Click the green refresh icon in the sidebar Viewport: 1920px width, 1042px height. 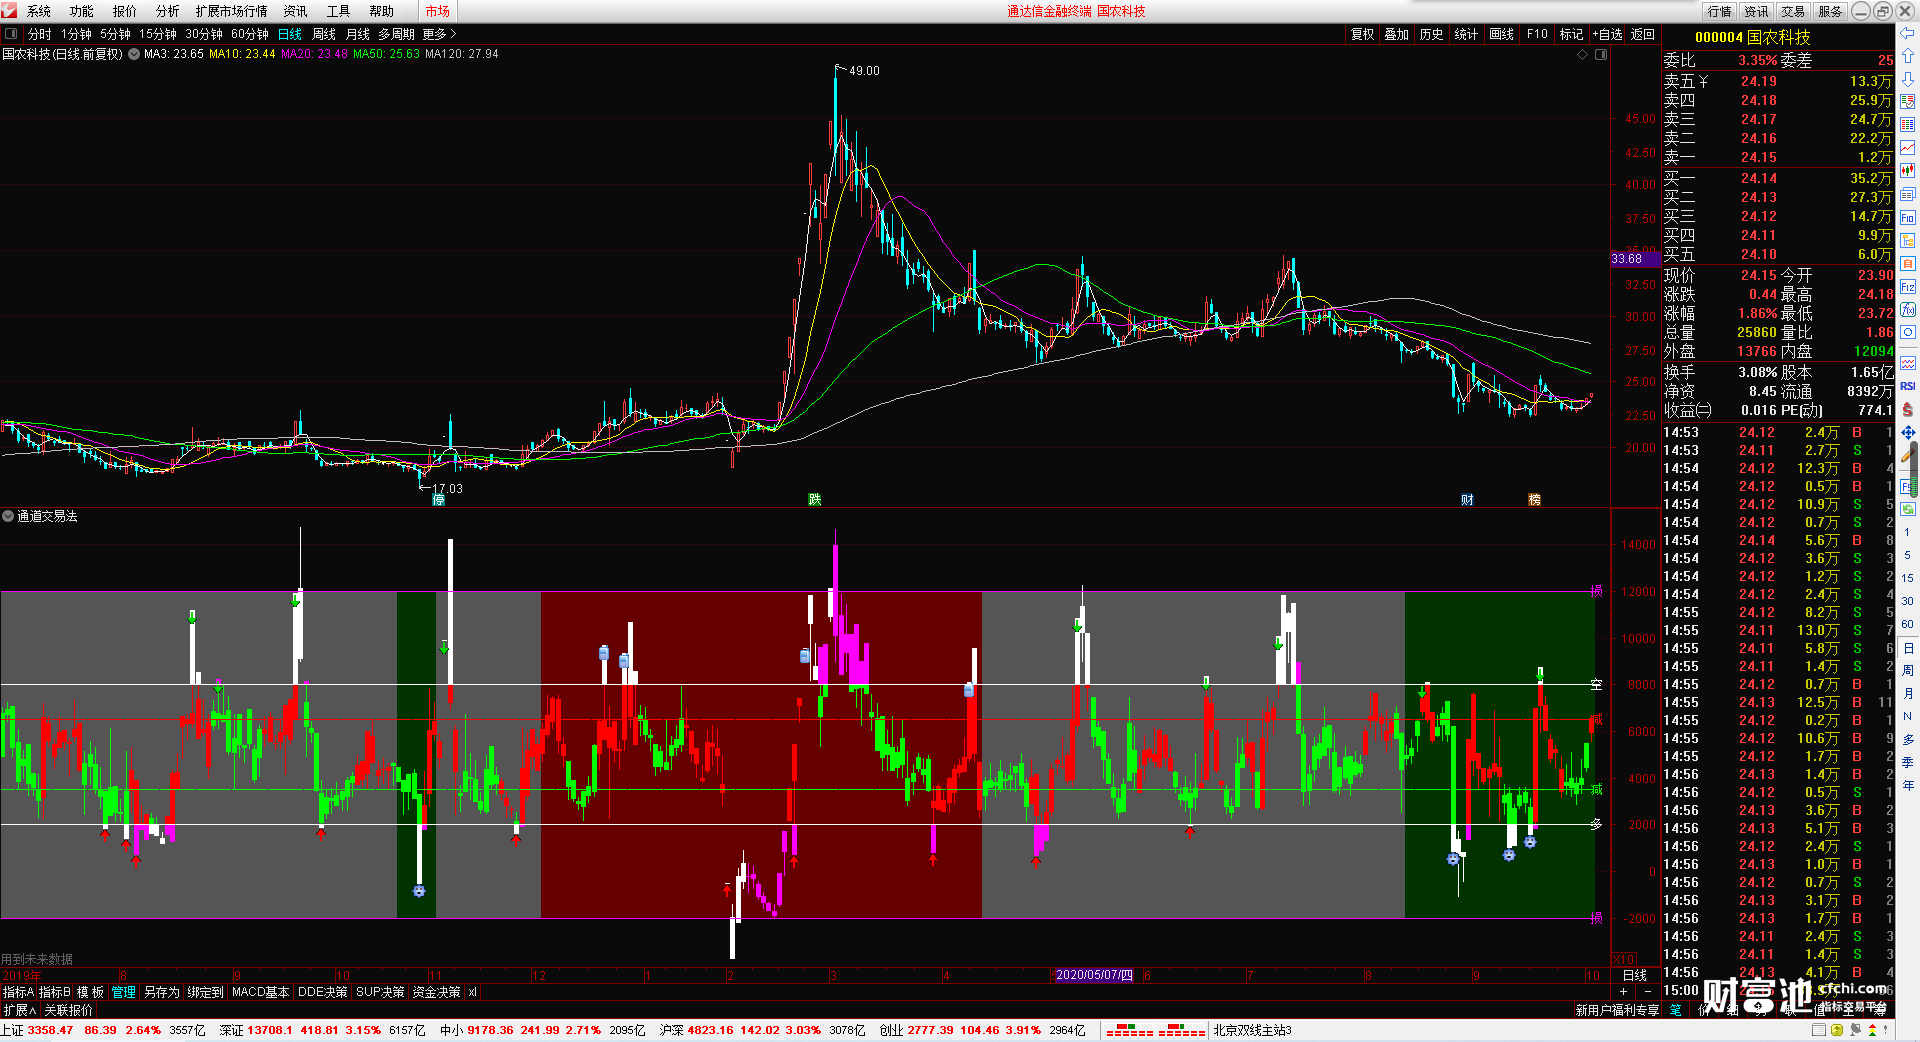[1908, 509]
